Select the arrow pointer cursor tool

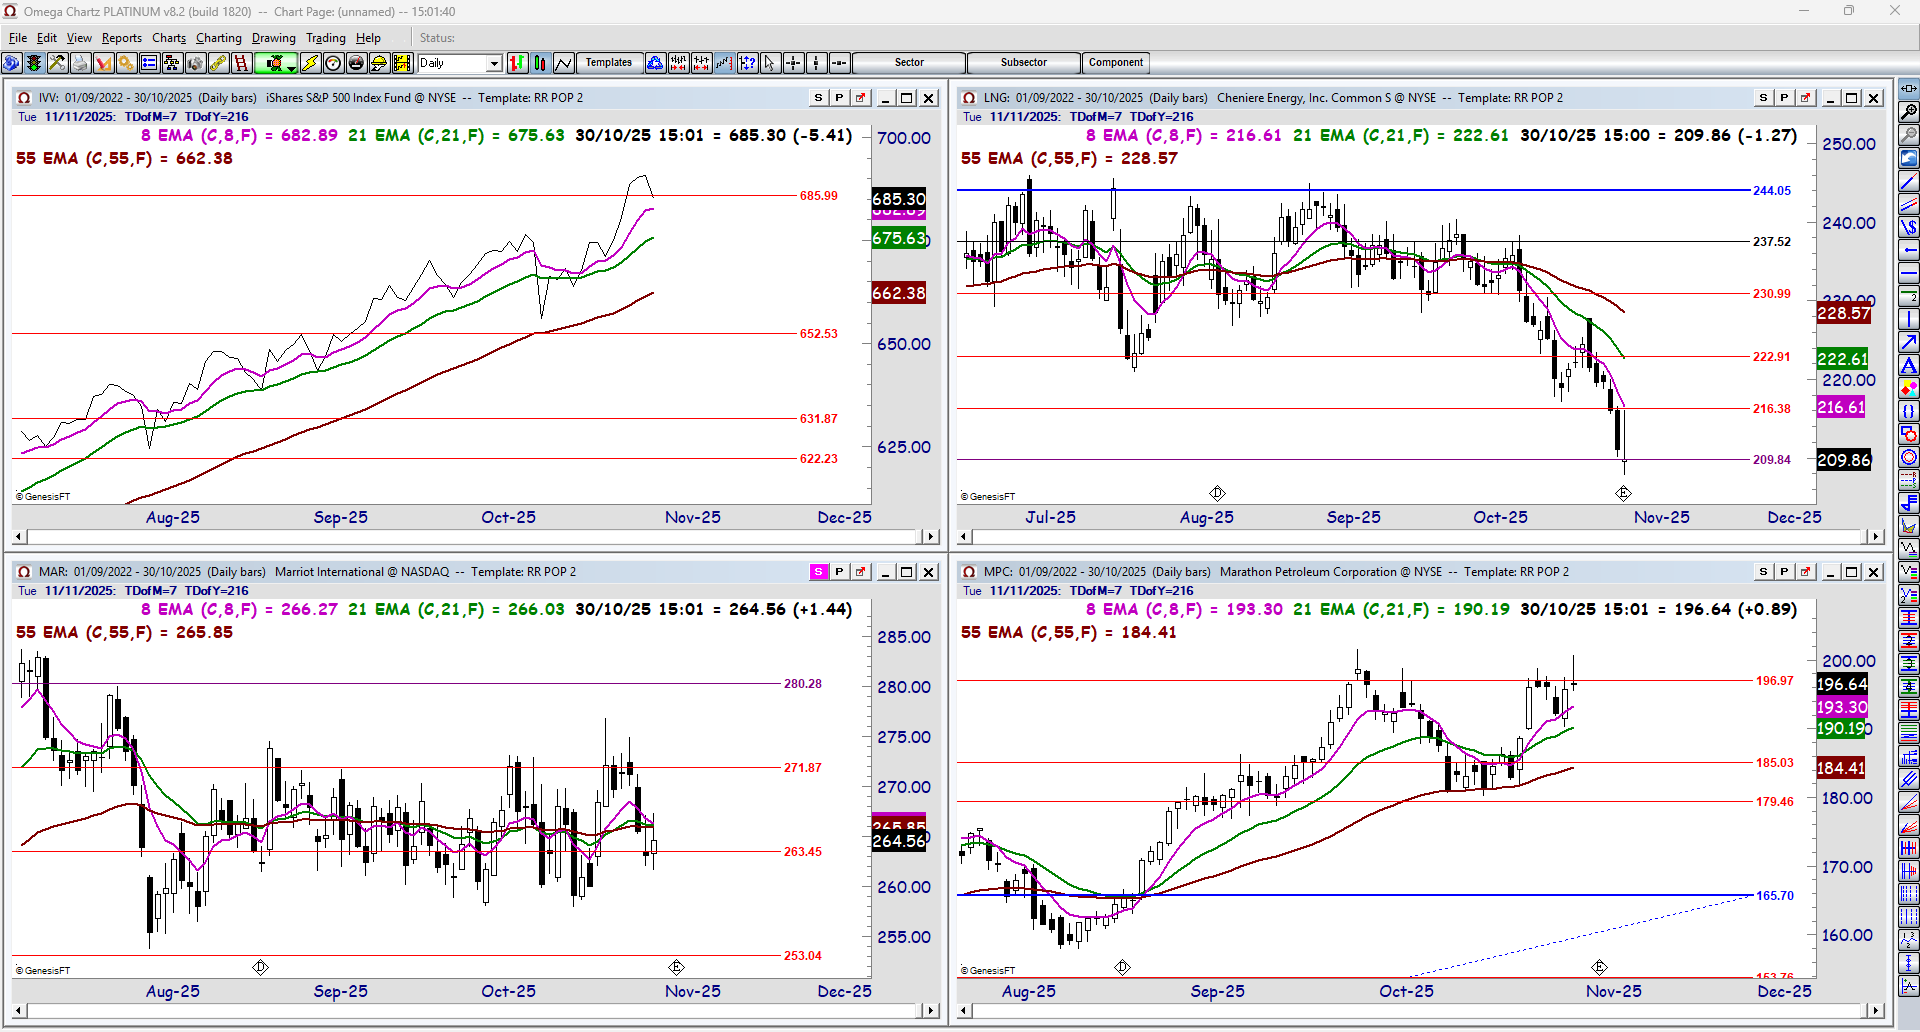[x=770, y=63]
